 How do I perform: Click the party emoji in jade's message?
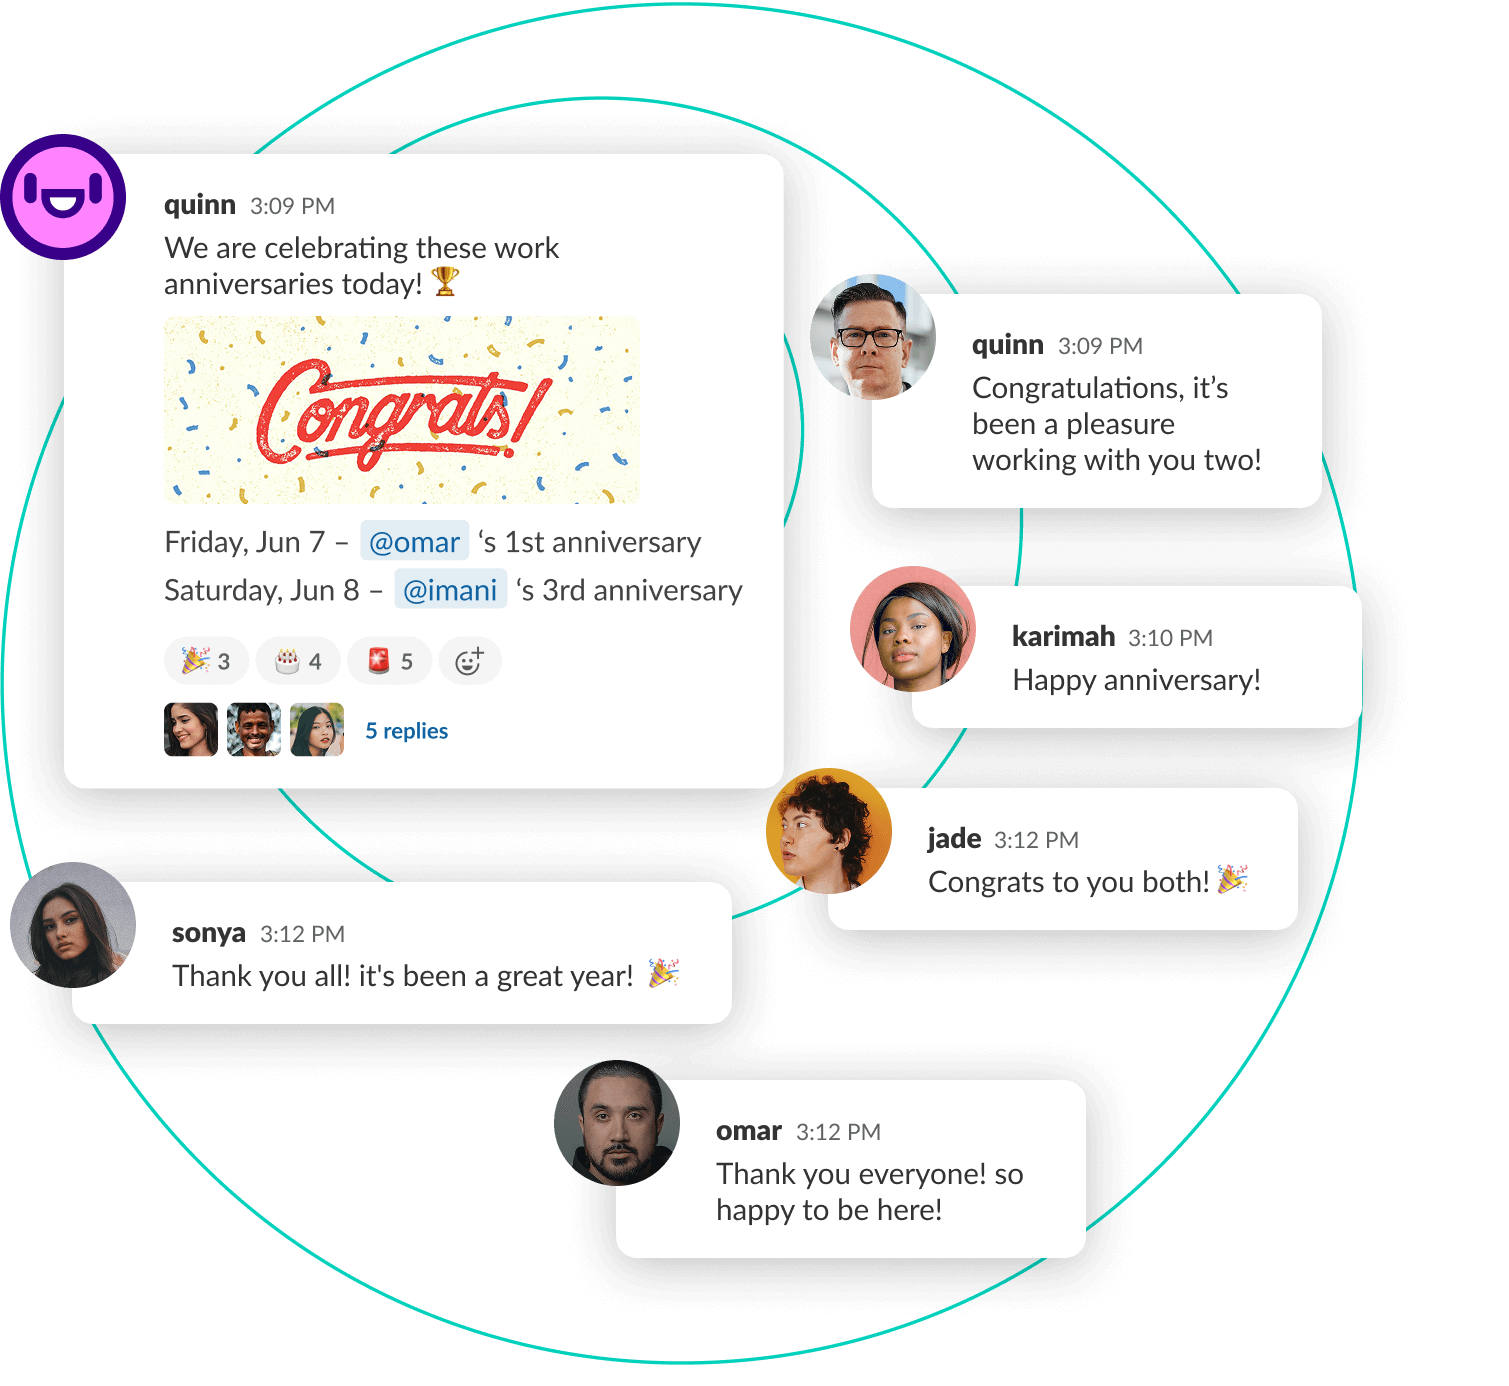[x=1233, y=879]
